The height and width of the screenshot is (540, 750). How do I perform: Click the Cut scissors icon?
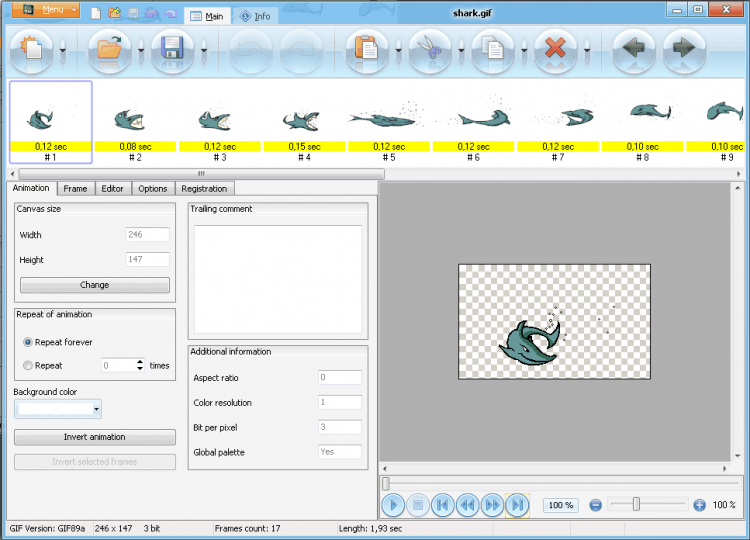pos(430,49)
